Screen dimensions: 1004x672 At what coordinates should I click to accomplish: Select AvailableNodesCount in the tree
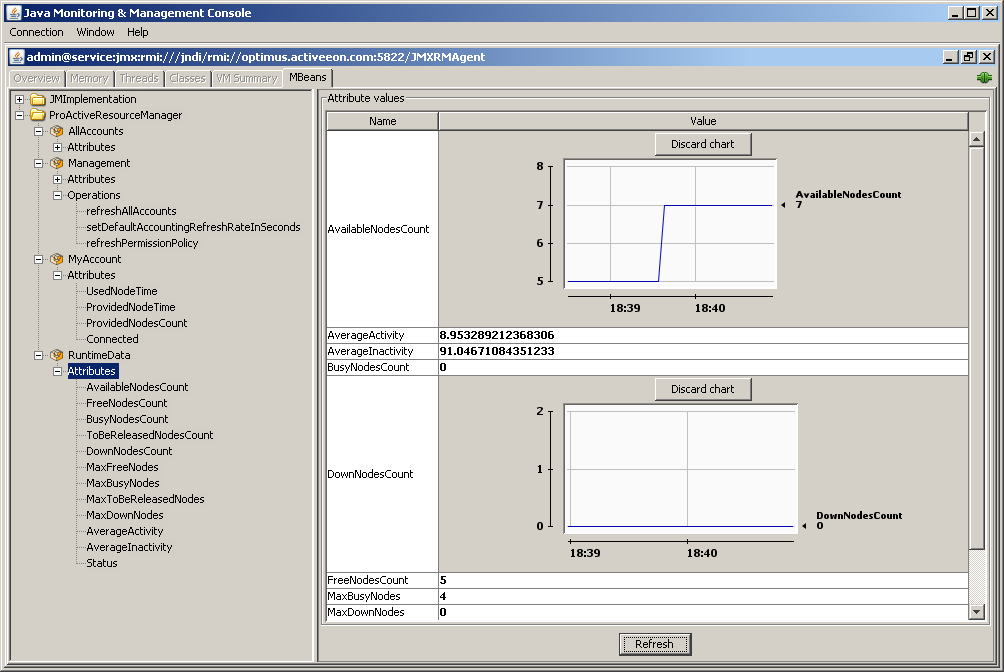137,388
